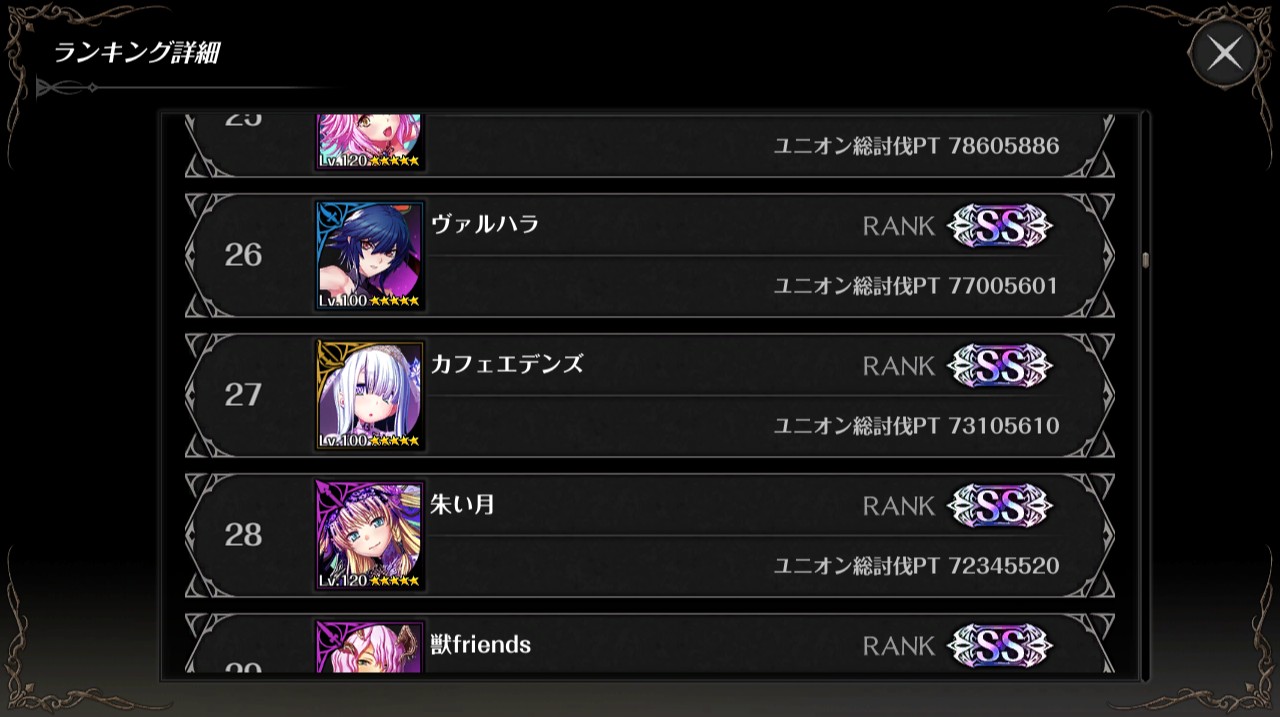Tap the 朱い月 blonde character avatar
Screen dimensions: 1280x717
pyautogui.click(x=370, y=535)
